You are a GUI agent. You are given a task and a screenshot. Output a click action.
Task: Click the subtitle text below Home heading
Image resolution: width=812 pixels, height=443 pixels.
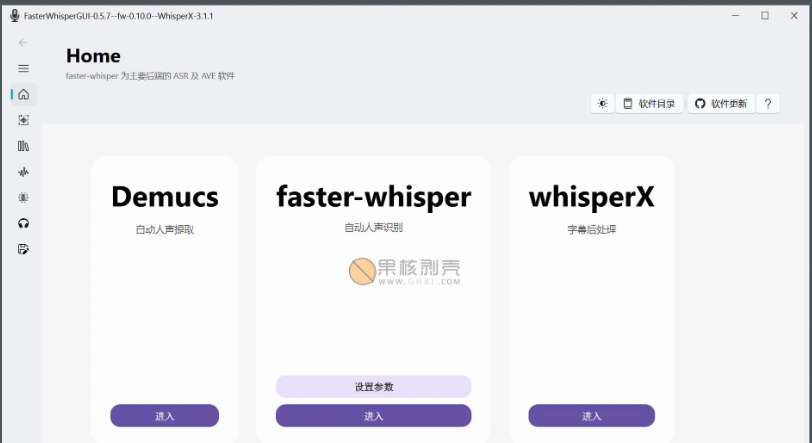(150, 76)
